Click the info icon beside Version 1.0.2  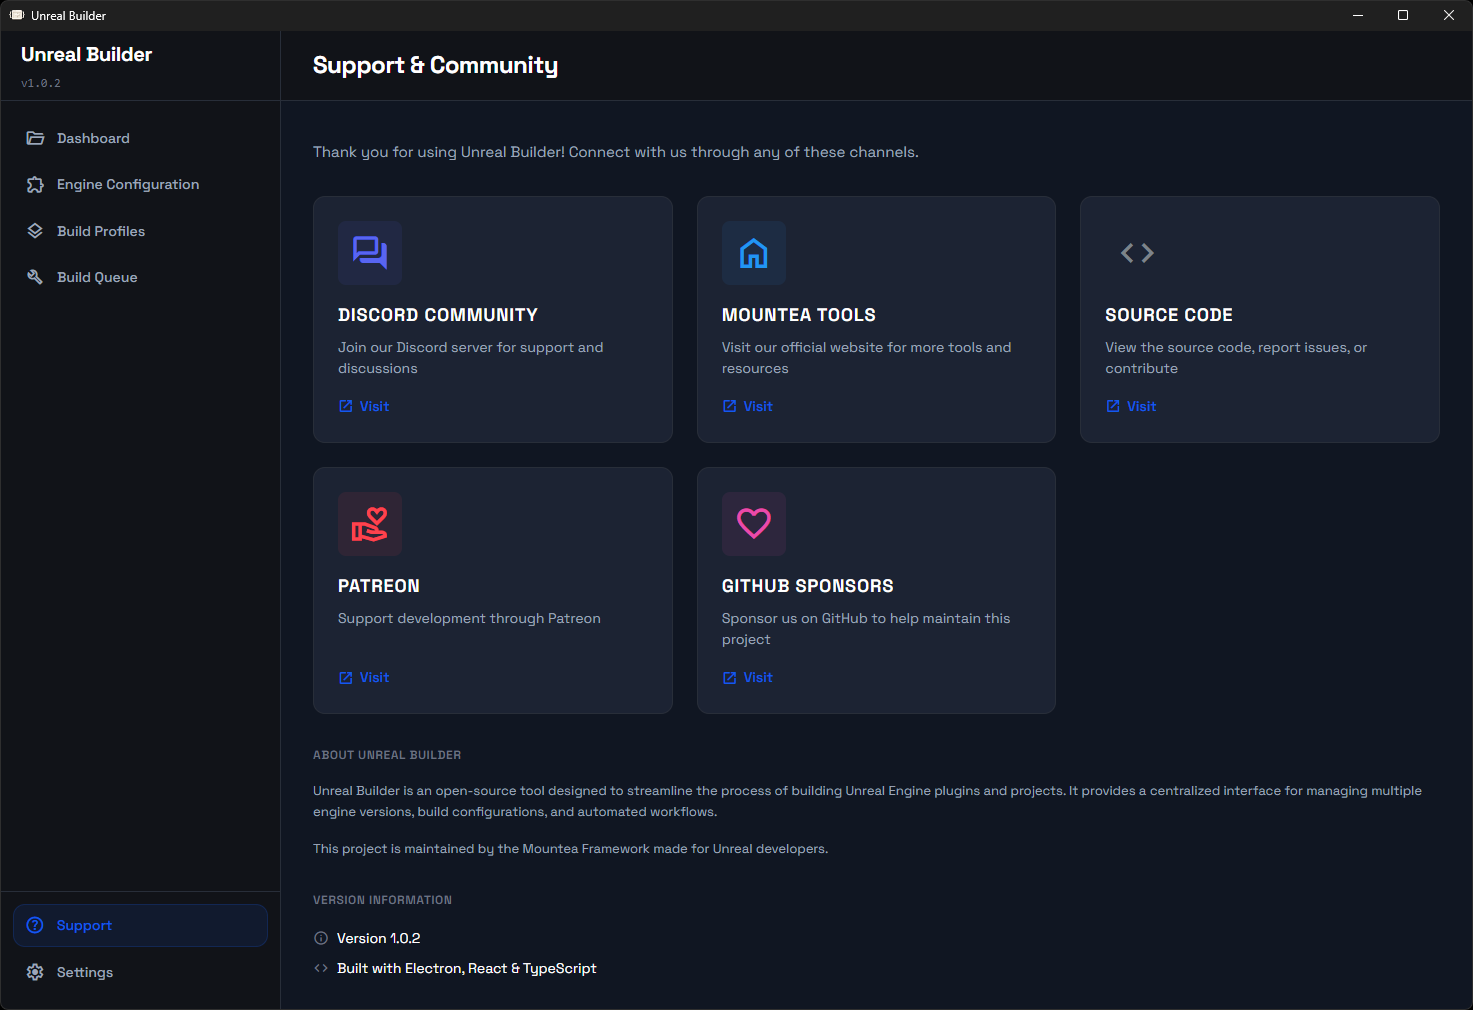click(321, 938)
